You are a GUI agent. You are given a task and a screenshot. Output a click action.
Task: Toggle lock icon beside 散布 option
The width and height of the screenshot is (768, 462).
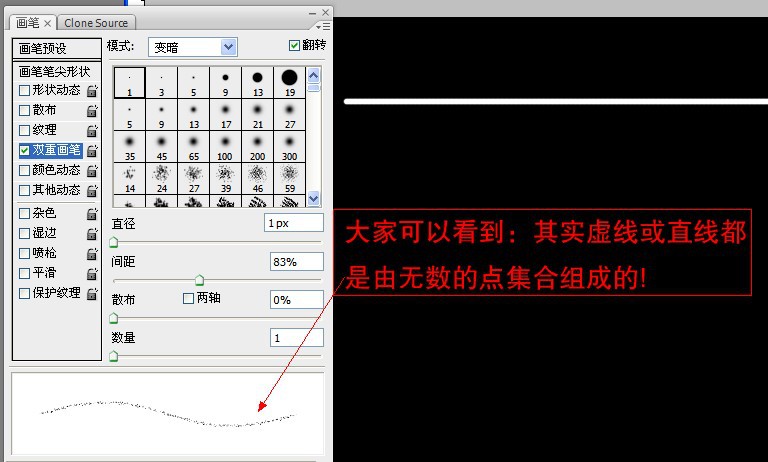92,111
